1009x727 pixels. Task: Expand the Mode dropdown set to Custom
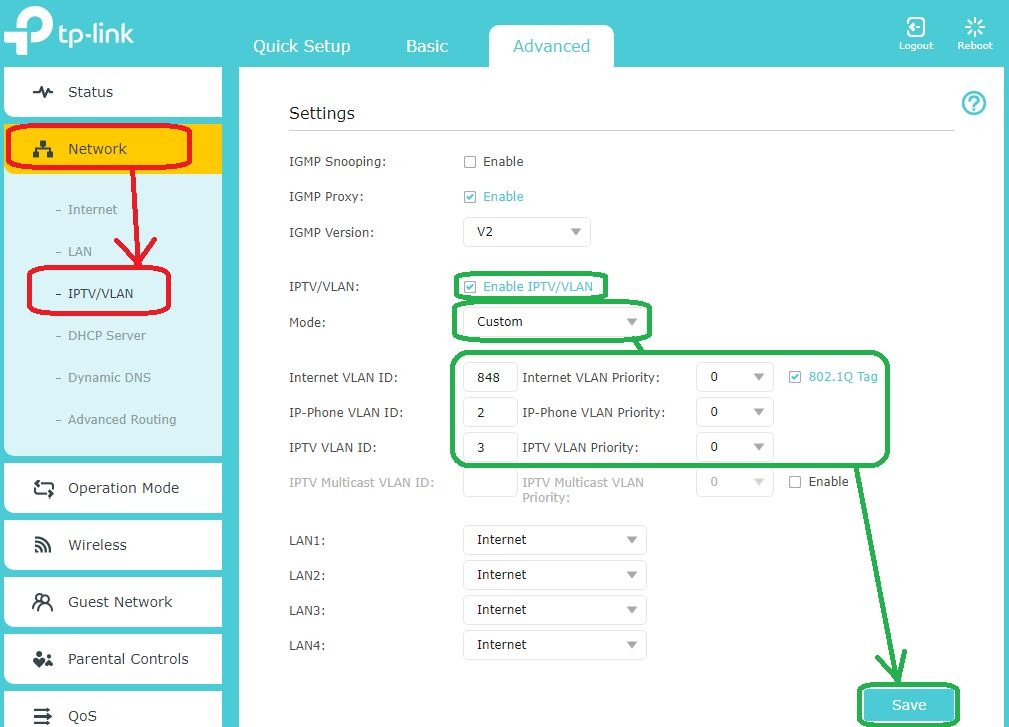click(555, 322)
